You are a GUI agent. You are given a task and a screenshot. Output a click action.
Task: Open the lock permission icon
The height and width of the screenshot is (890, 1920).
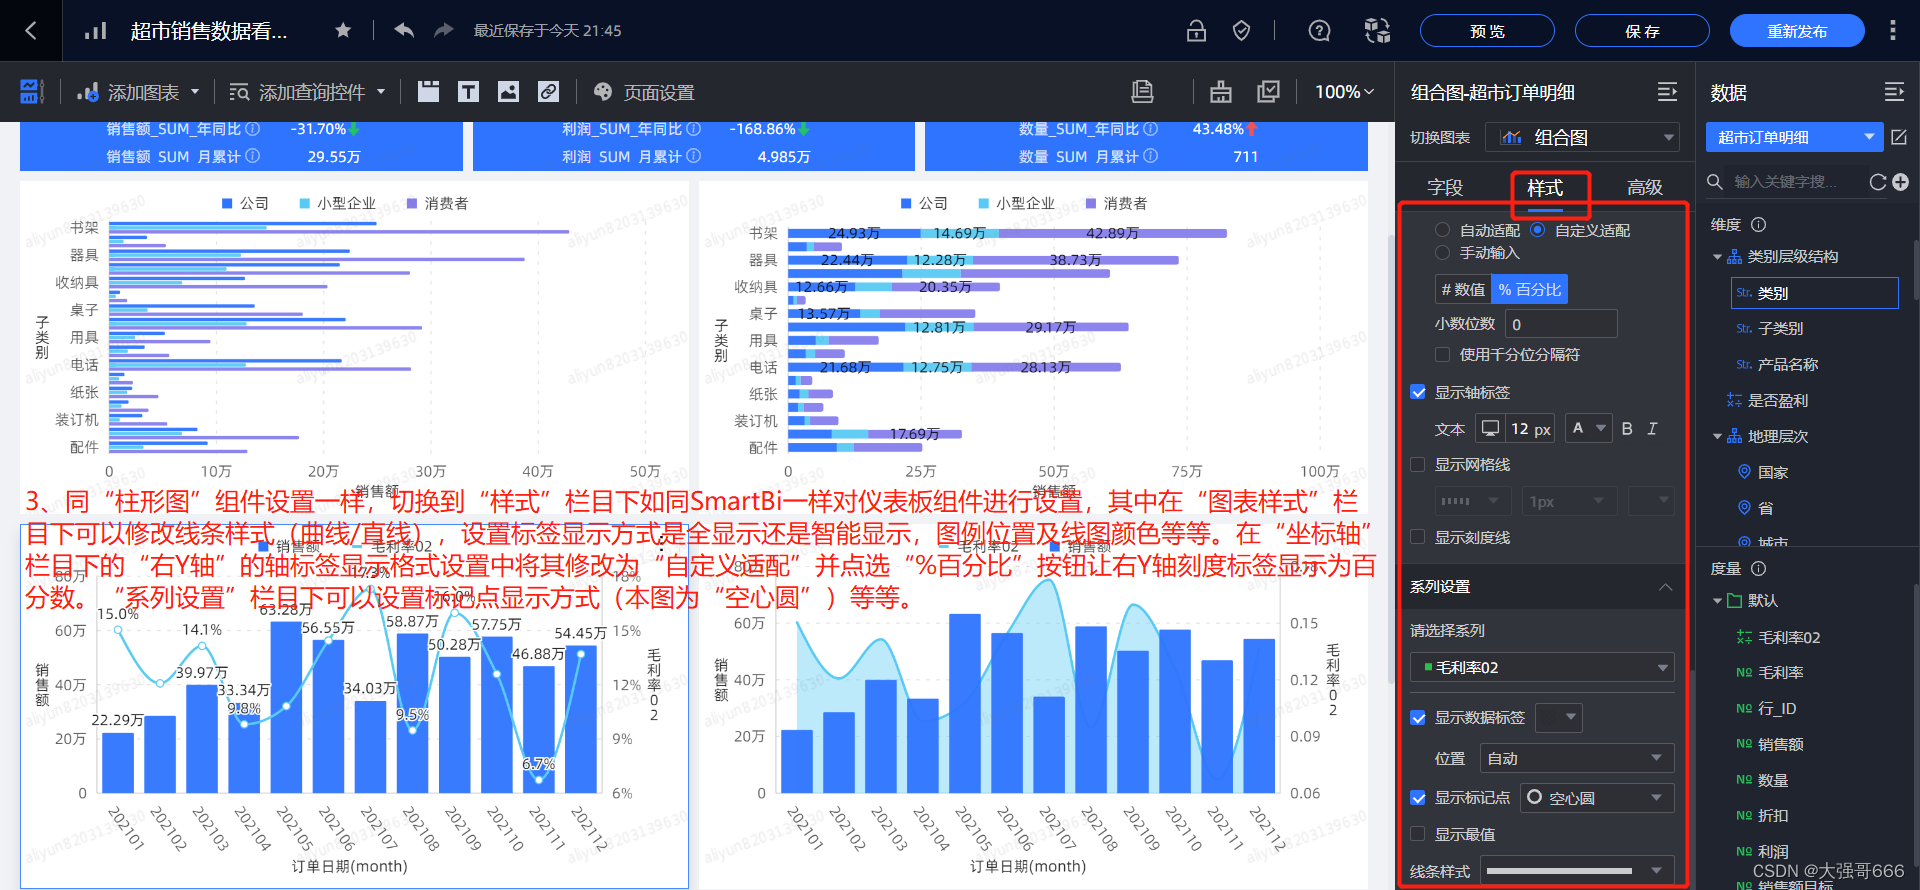click(1196, 31)
